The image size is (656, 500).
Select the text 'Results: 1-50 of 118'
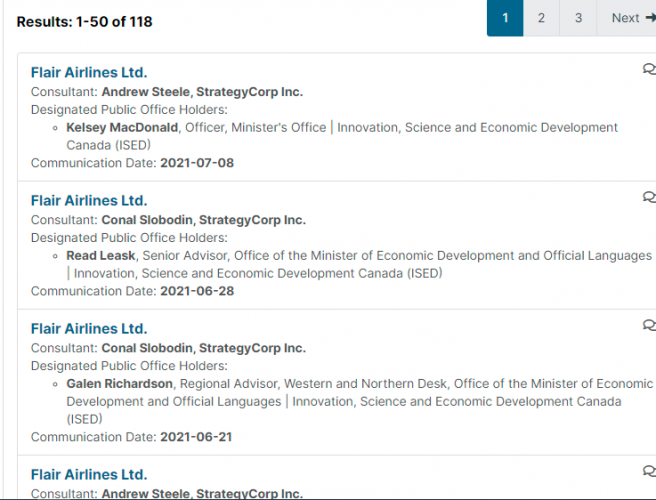(x=85, y=22)
